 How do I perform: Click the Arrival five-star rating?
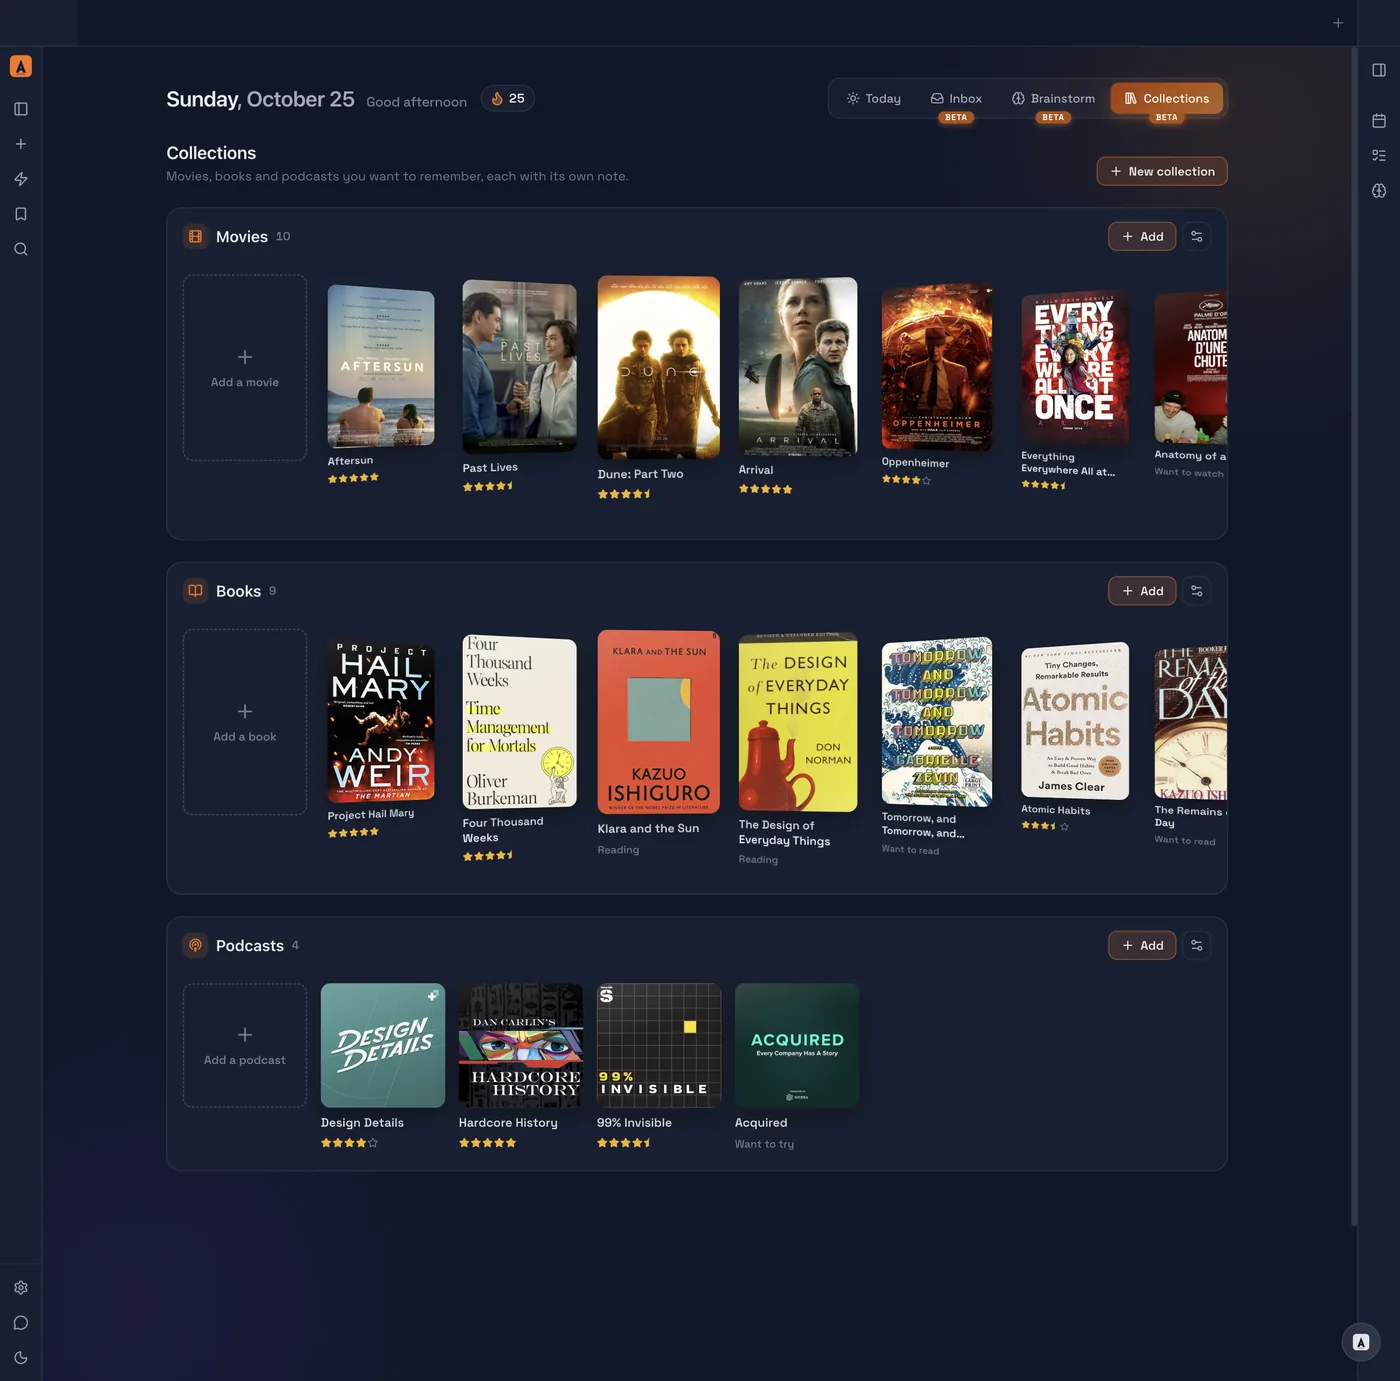pos(765,489)
